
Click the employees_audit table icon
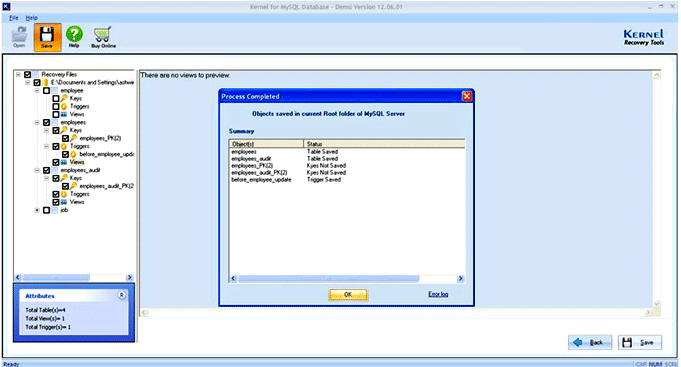tap(55, 170)
